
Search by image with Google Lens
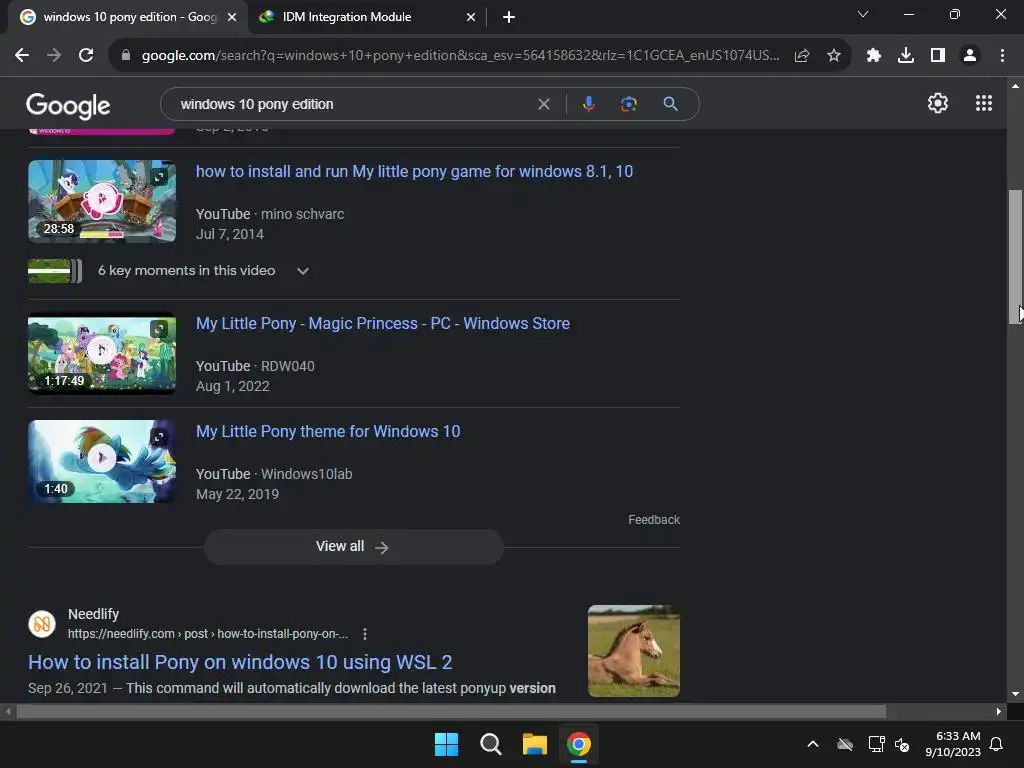pos(629,104)
